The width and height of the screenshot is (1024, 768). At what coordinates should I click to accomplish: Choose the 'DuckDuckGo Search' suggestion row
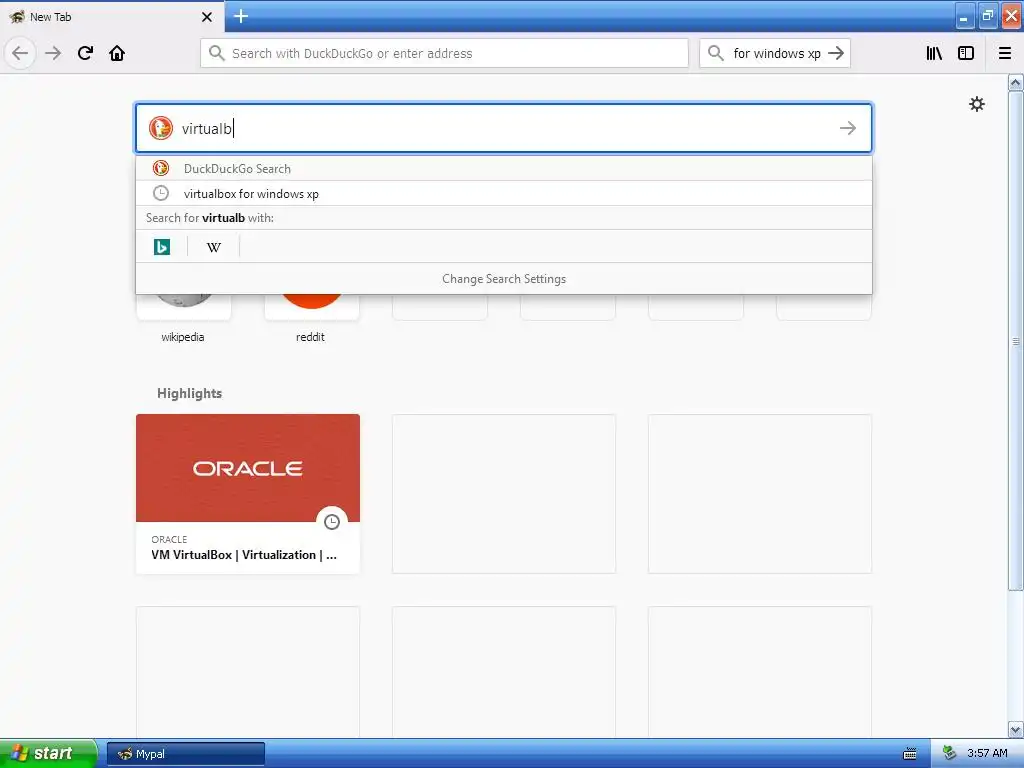[504, 168]
